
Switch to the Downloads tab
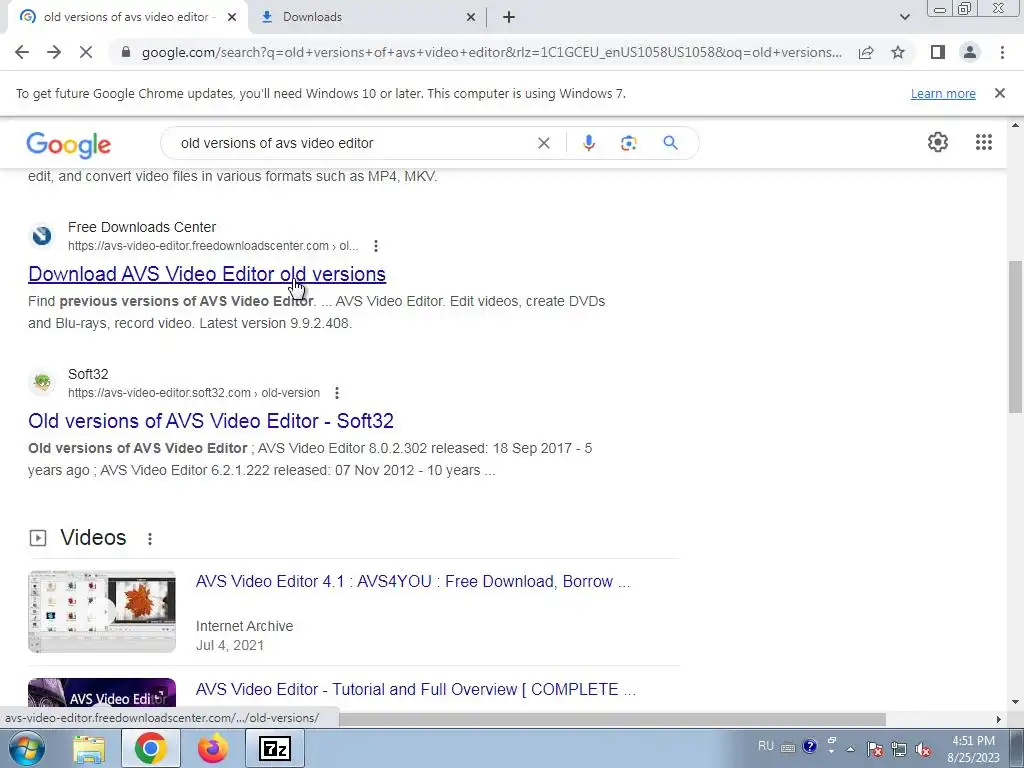[368, 17]
